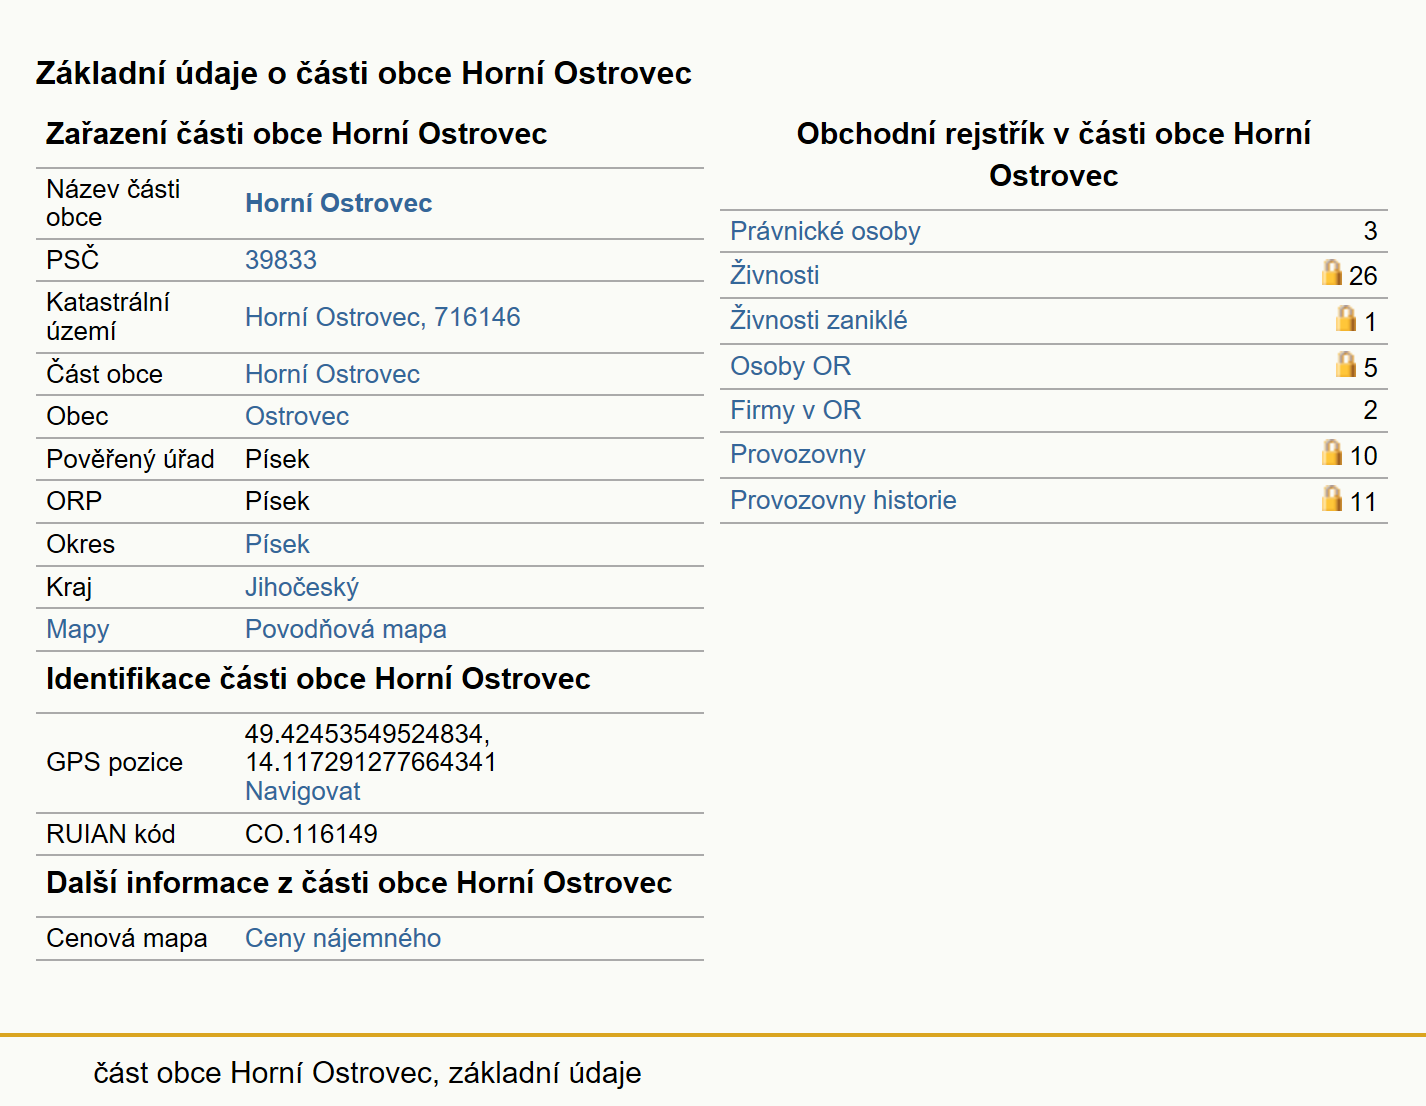Open the Povodňová mapa link
This screenshot has width=1426, height=1106.
[346, 629]
